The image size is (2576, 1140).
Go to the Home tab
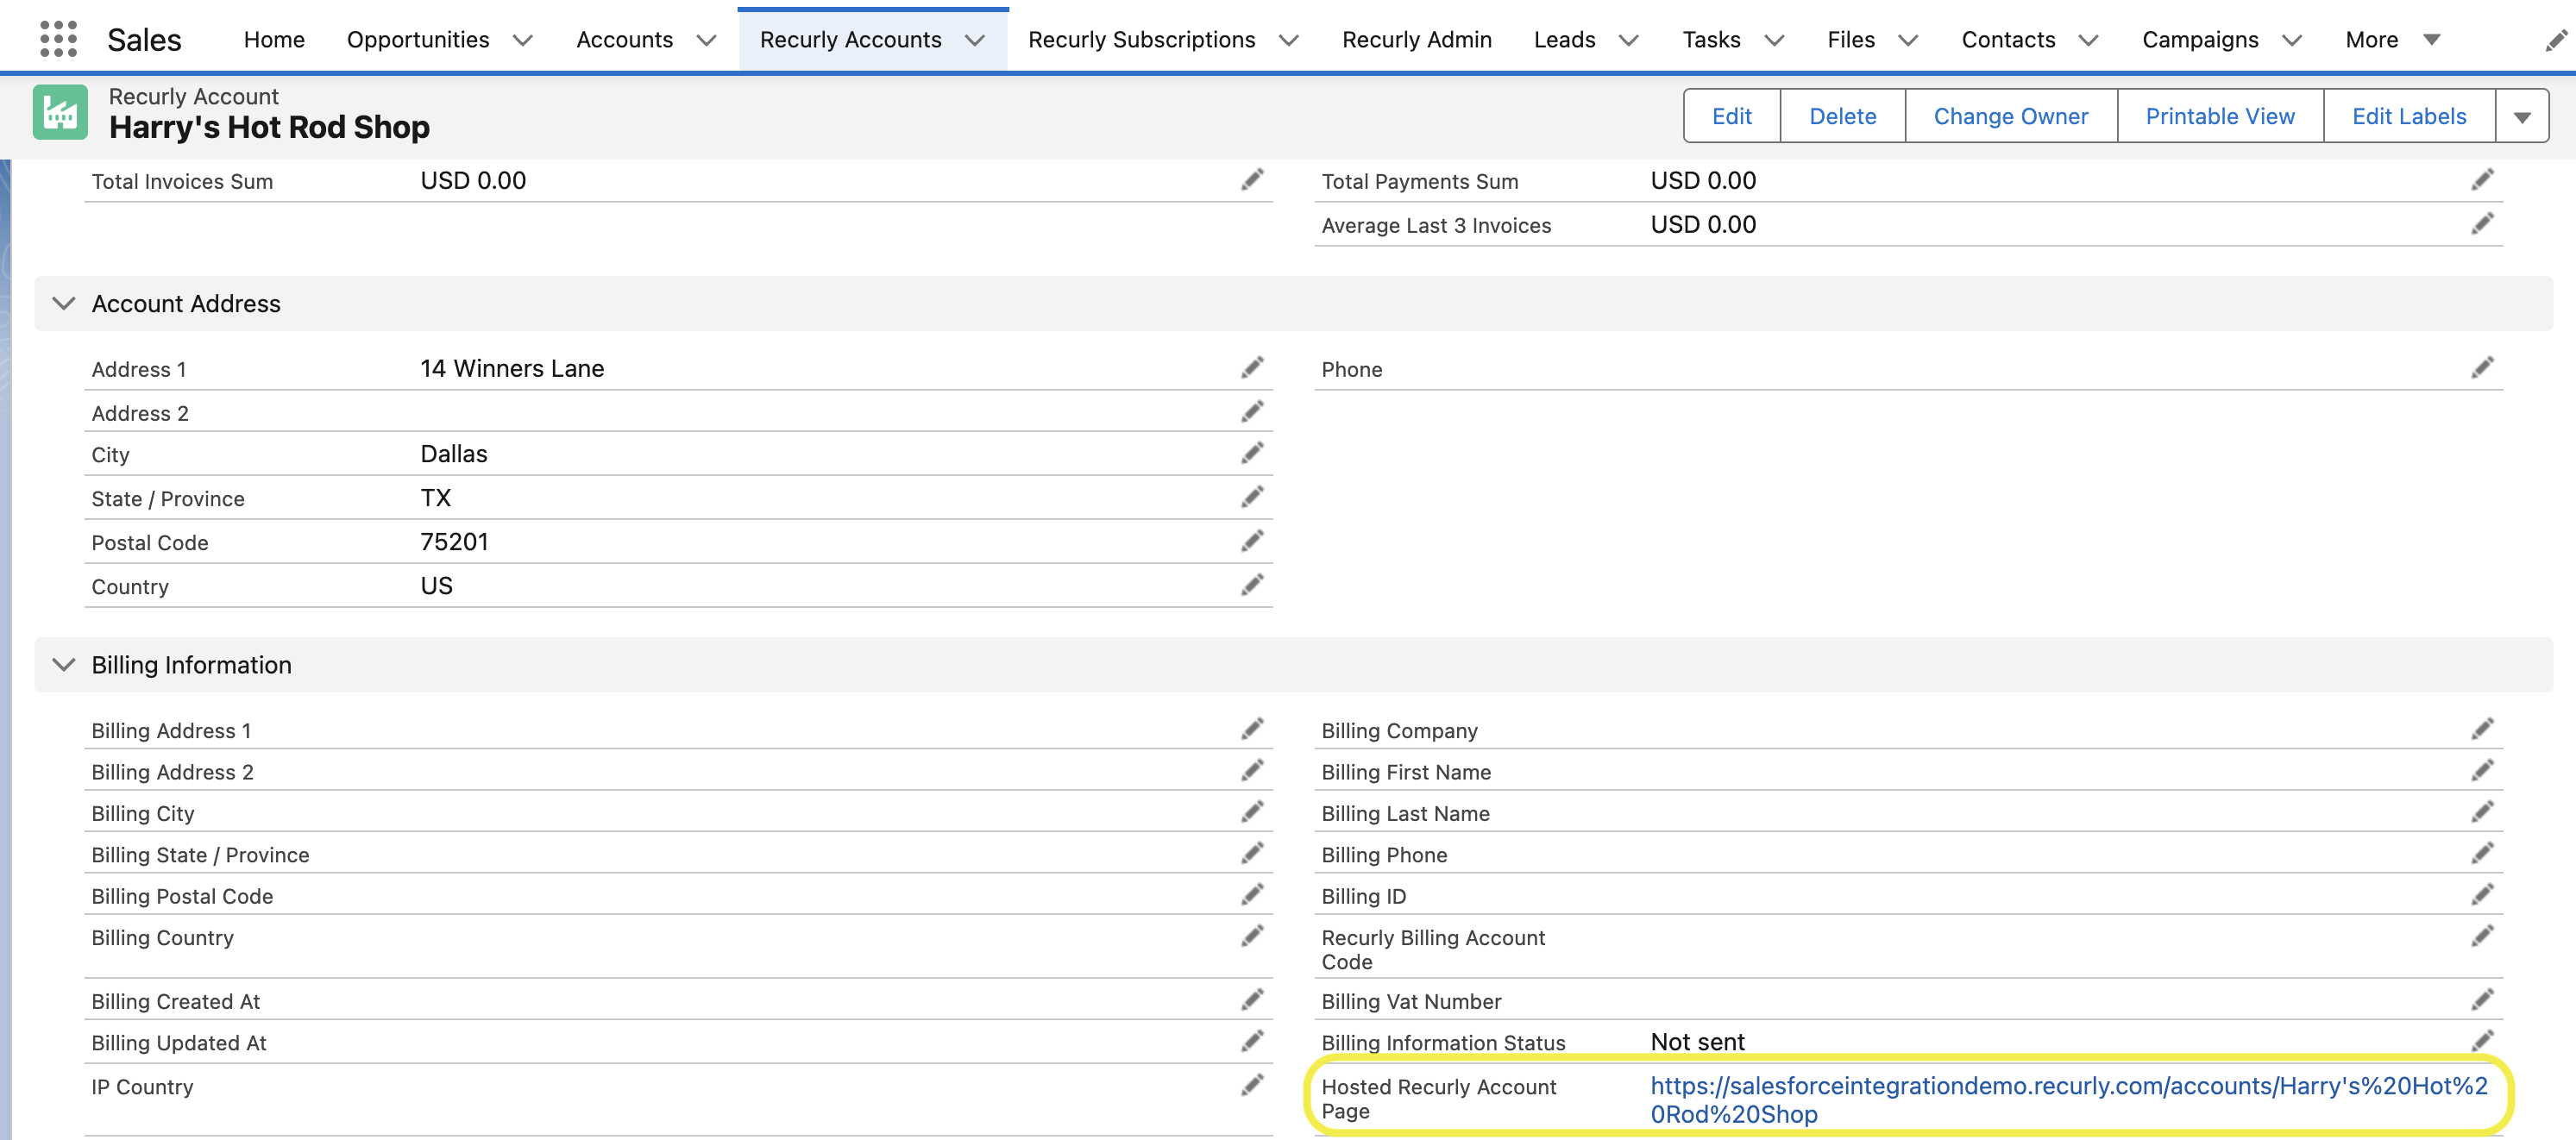(274, 40)
